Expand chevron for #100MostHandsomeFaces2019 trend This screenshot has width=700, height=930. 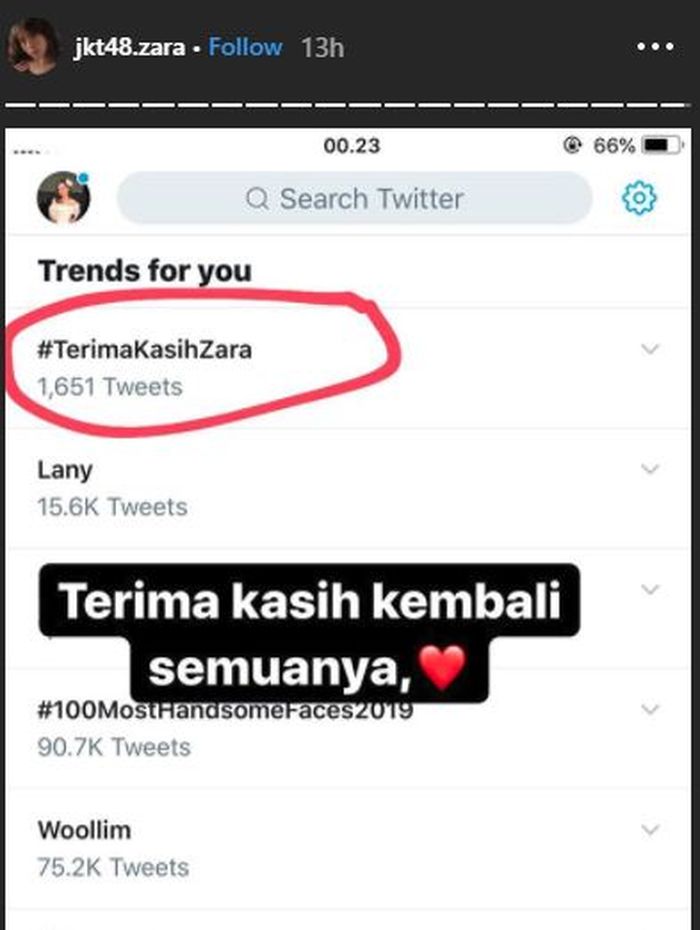tap(650, 709)
